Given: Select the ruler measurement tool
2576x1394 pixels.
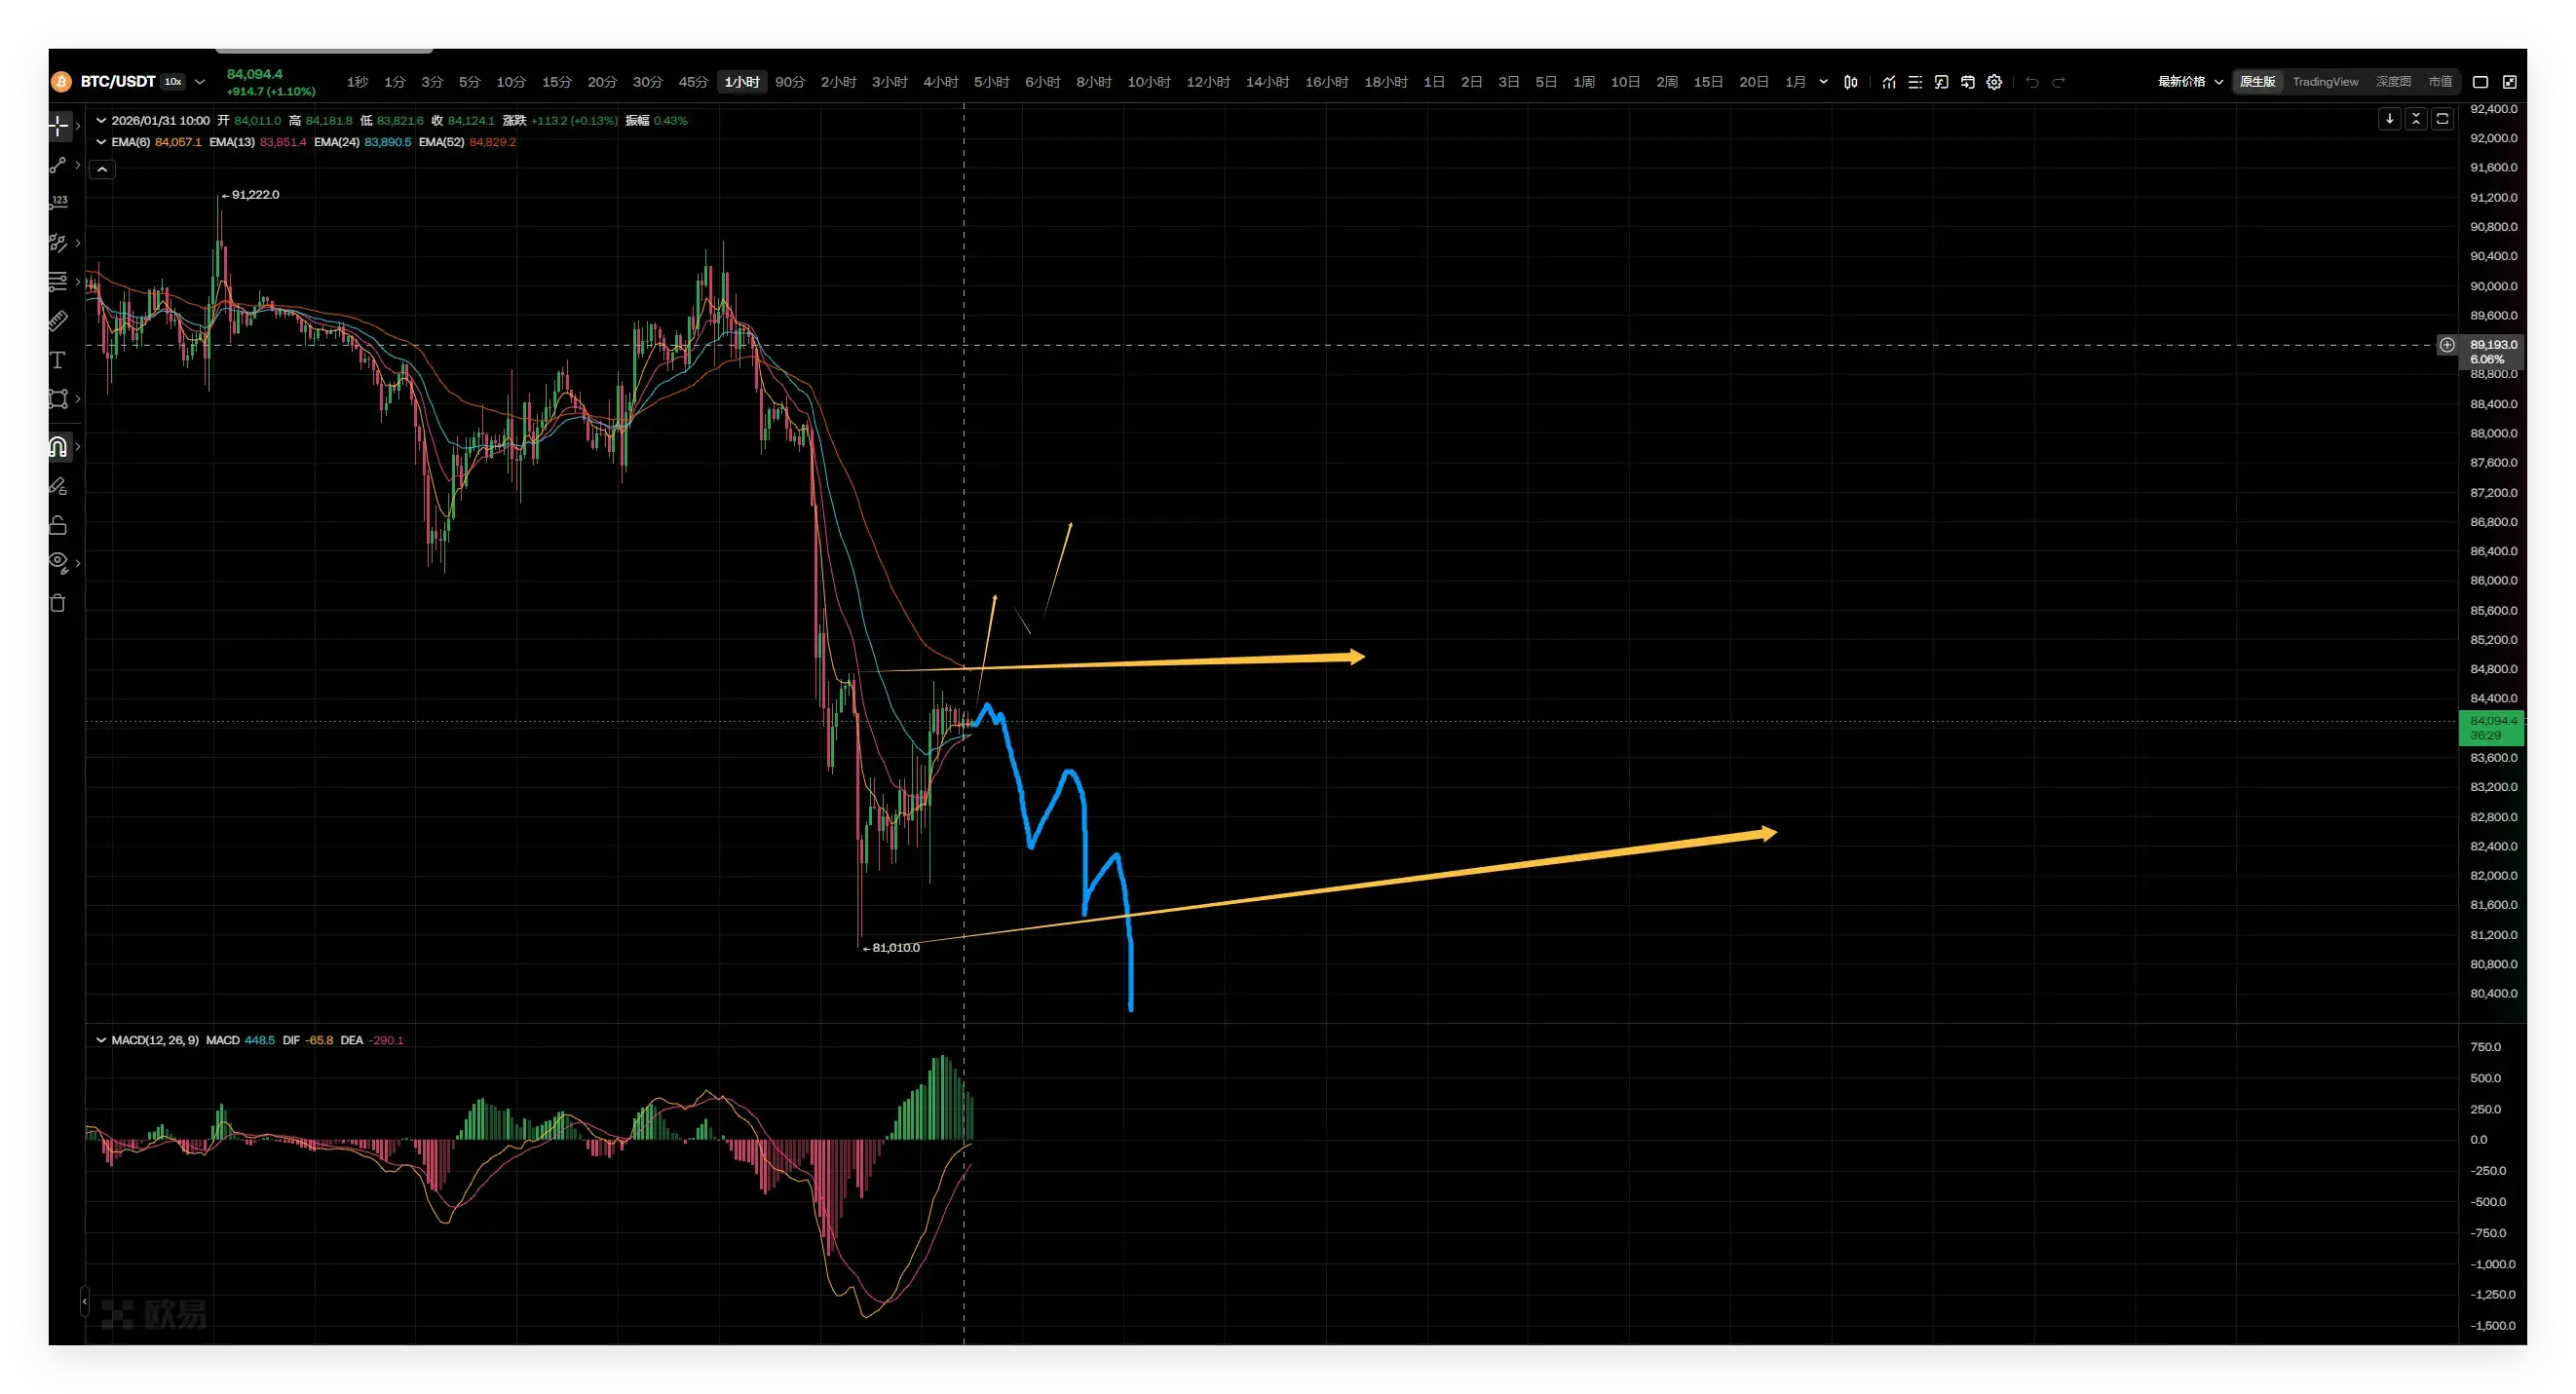Looking at the screenshot, I should (58, 321).
